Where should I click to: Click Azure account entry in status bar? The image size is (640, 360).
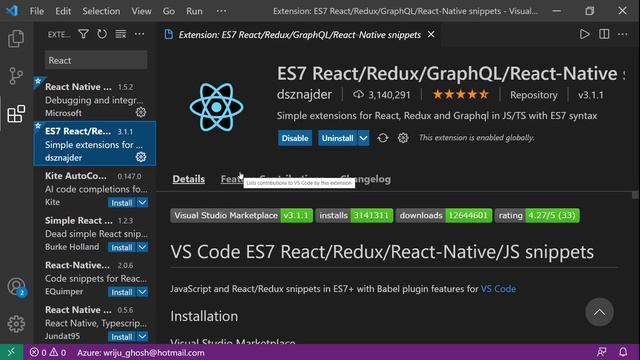[140, 352]
